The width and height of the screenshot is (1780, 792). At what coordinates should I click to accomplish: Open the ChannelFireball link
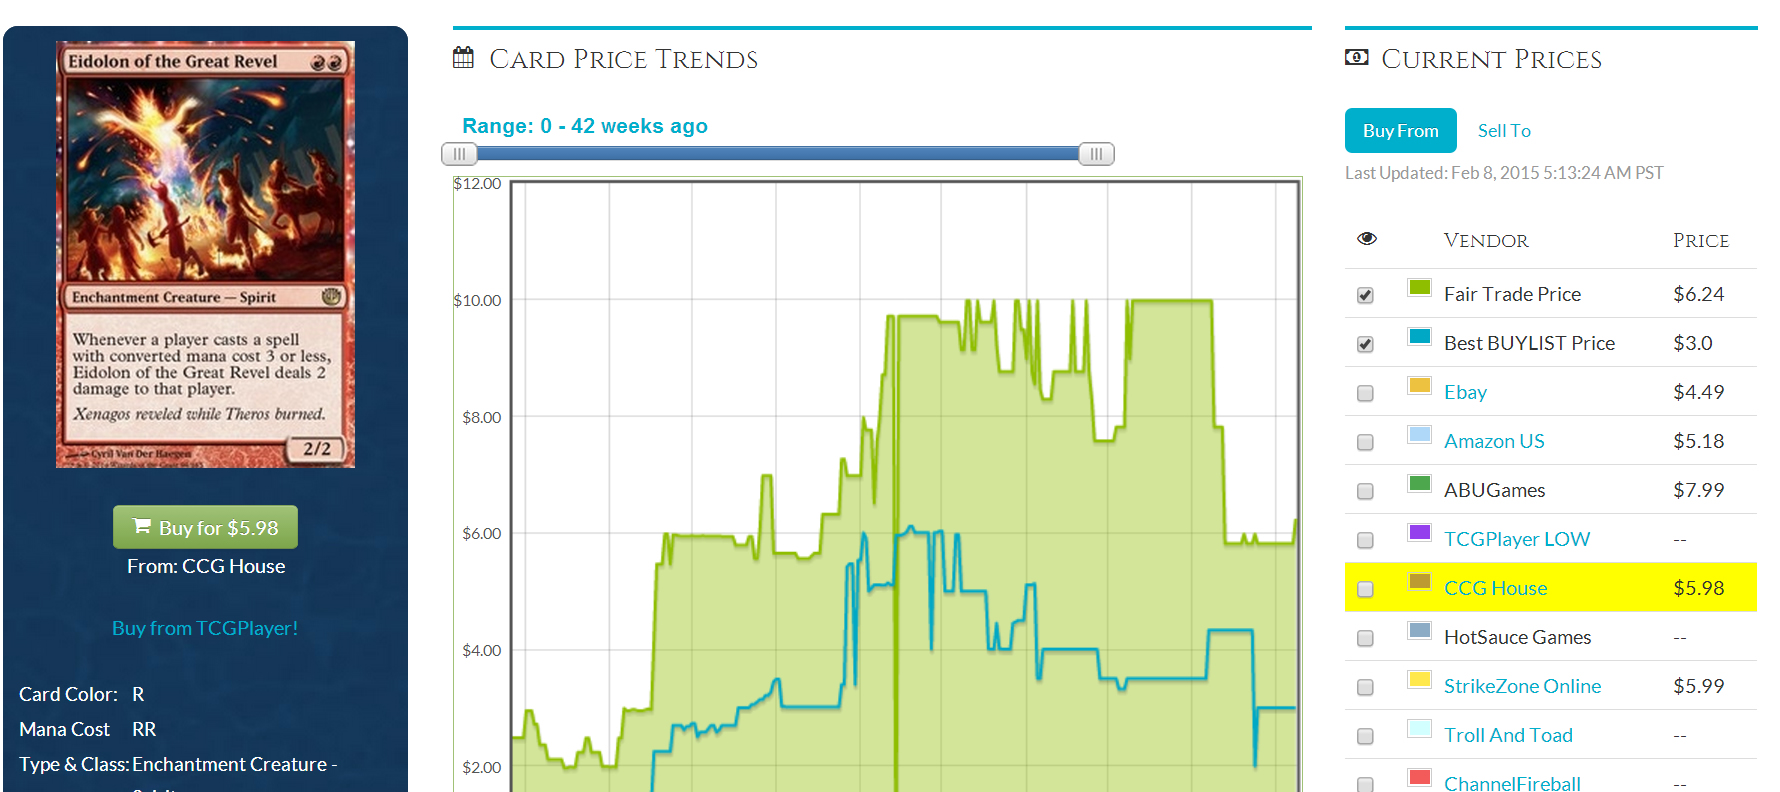[1512, 783]
